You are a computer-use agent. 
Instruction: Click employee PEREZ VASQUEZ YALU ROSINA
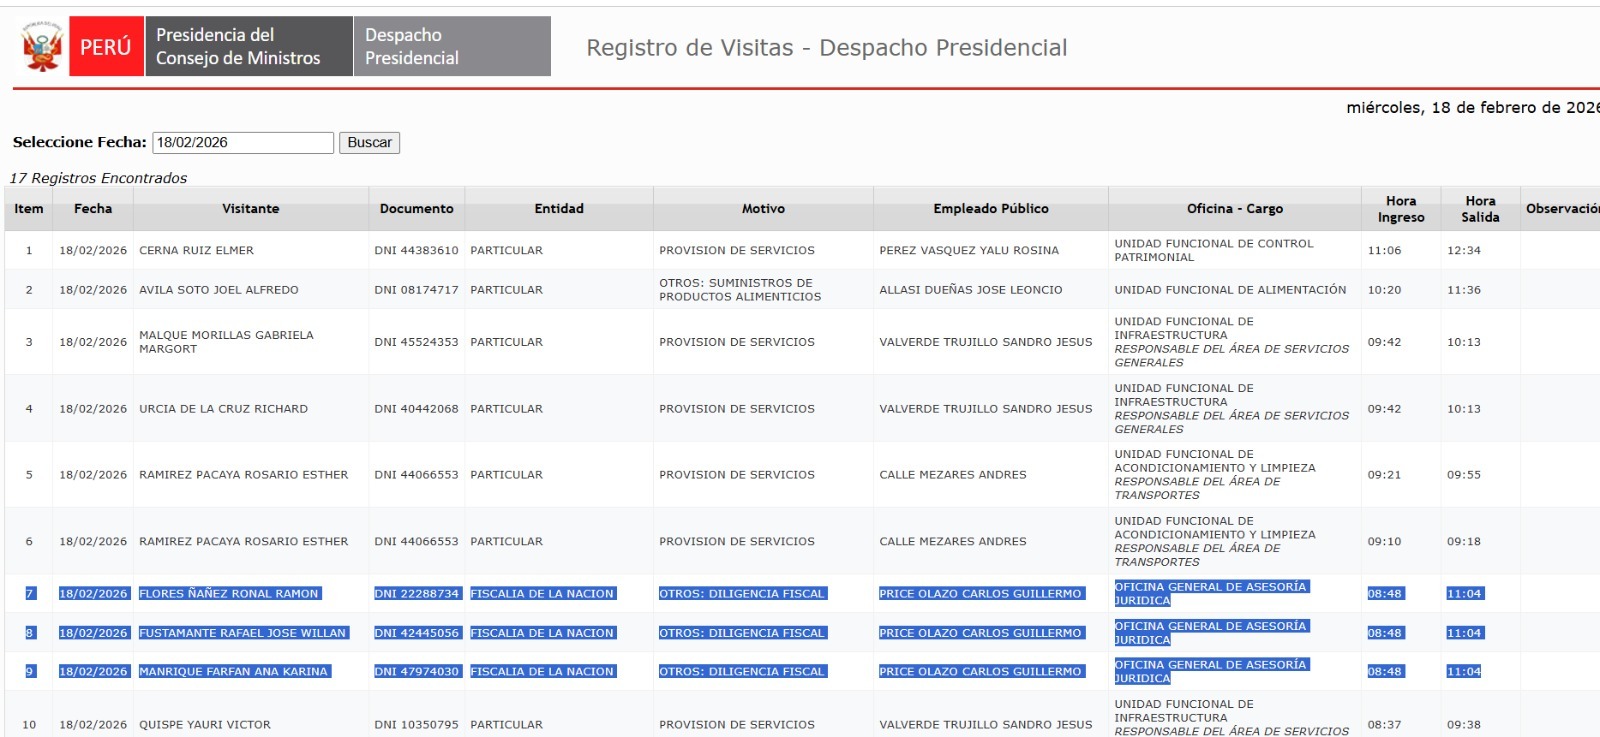(969, 251)
